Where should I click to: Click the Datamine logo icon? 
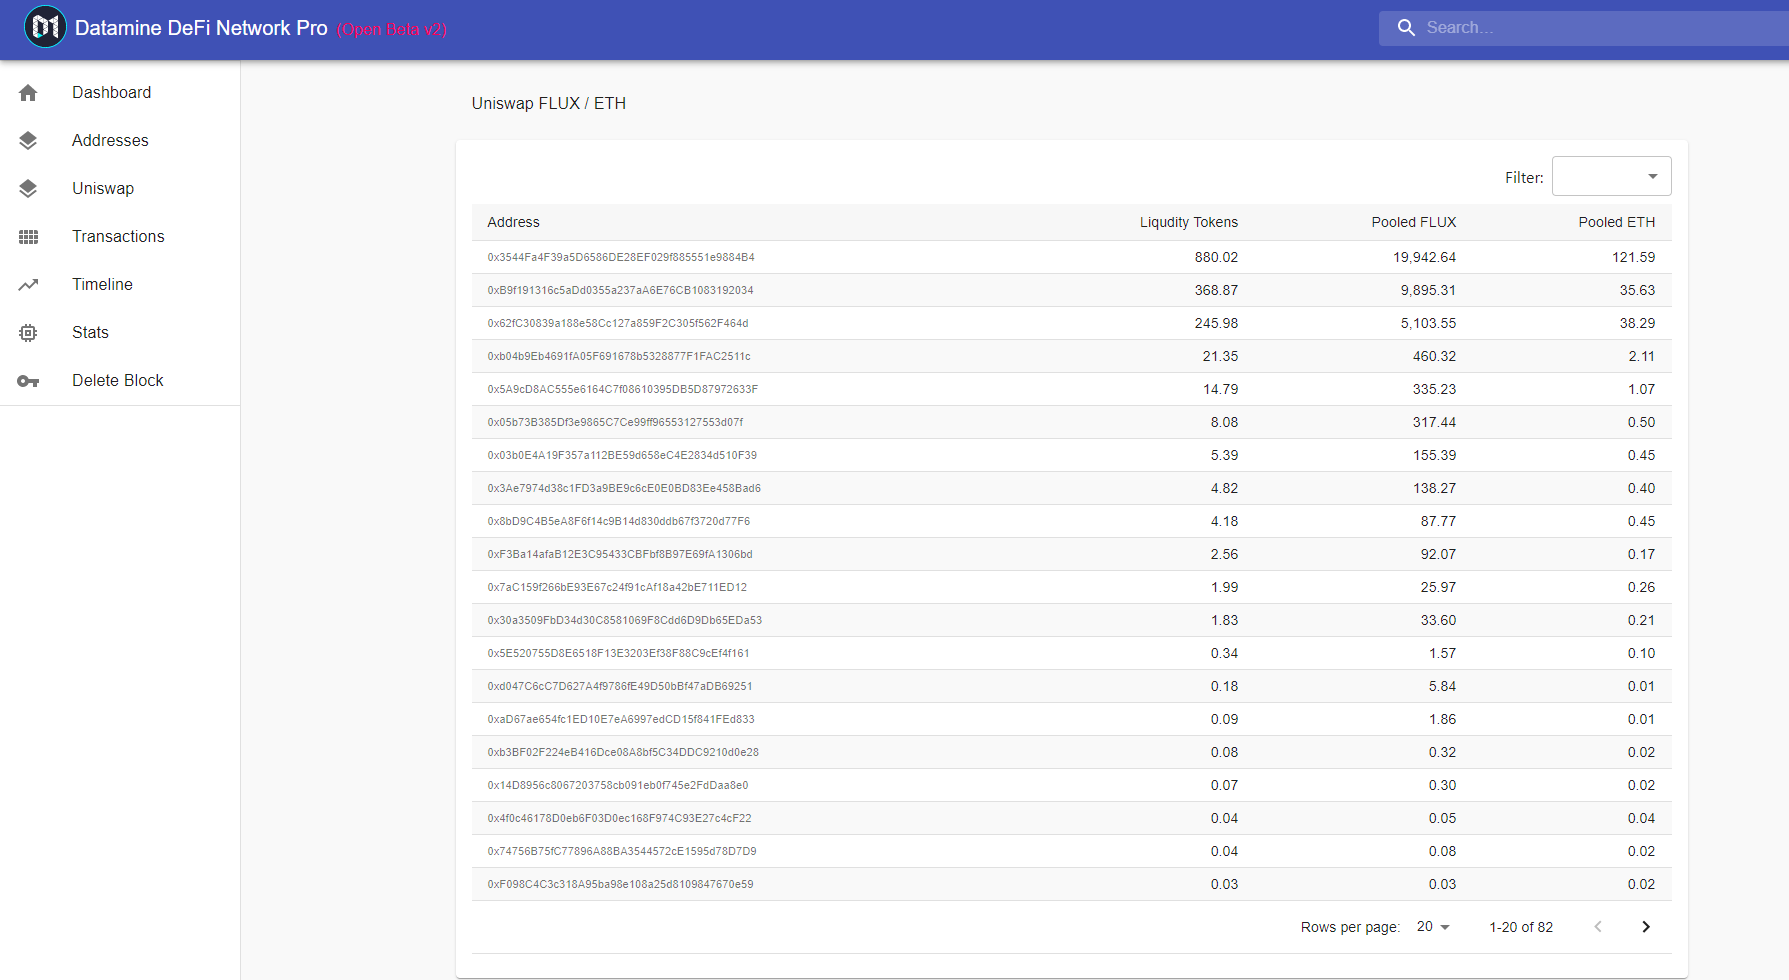click(45, 27)
